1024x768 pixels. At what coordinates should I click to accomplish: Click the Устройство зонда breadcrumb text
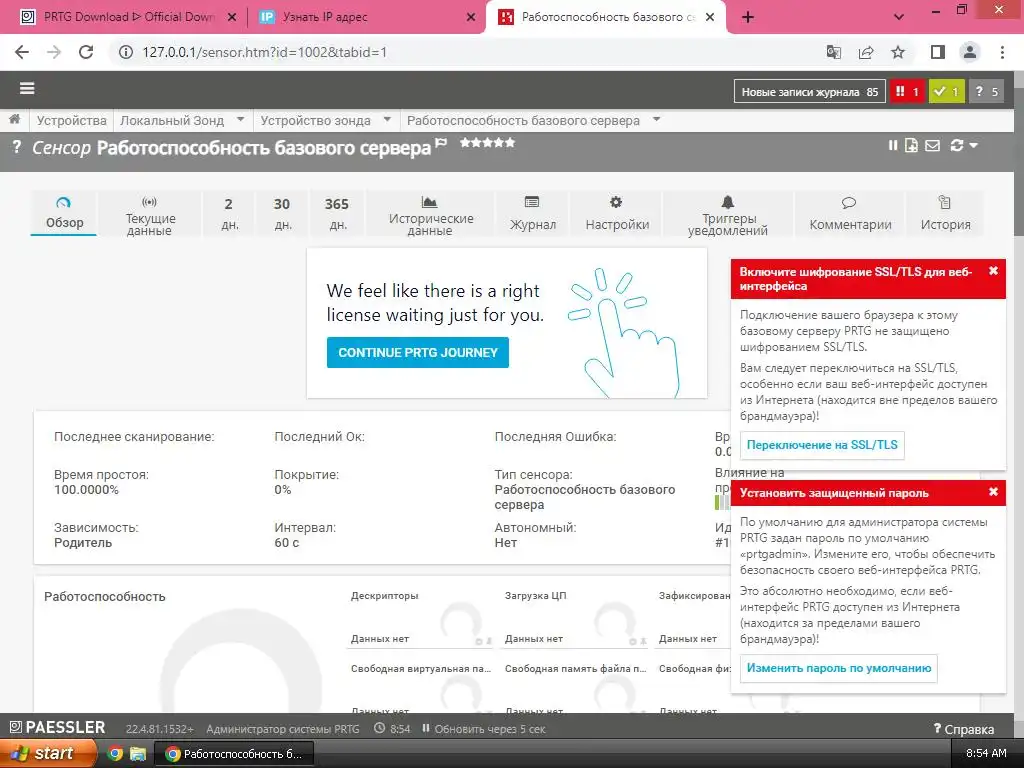coord(315,120)
